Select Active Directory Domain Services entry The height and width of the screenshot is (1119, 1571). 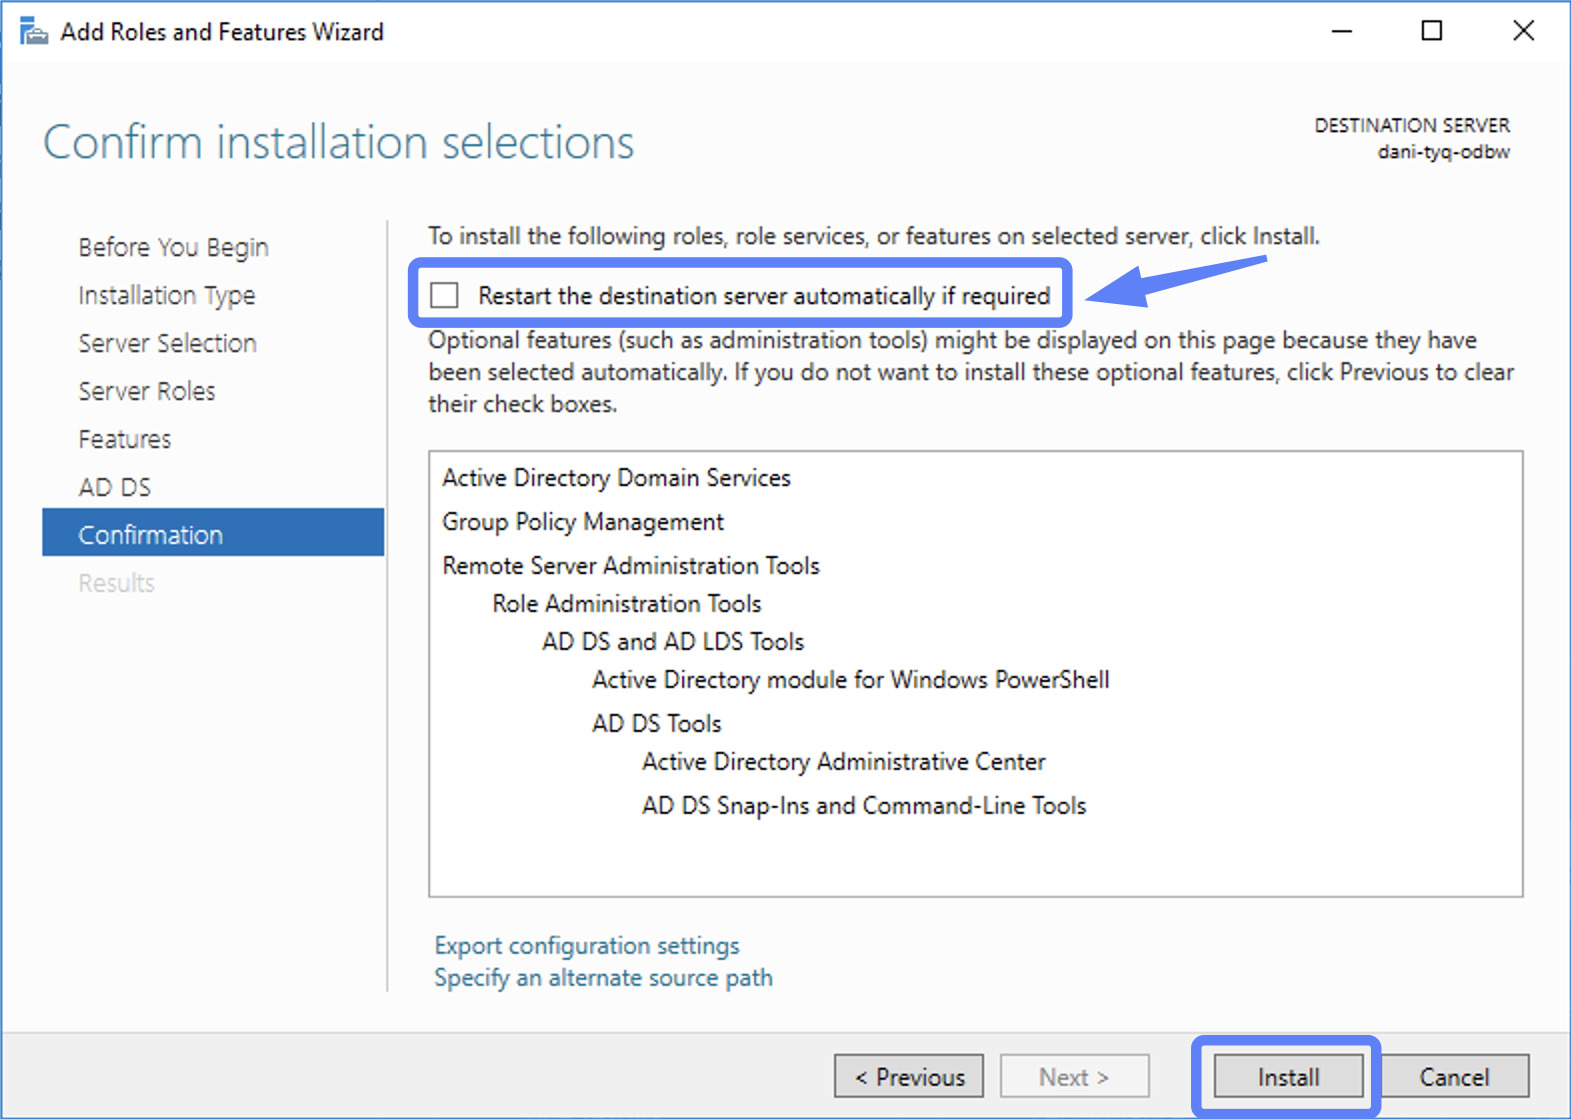click(616, 478)
